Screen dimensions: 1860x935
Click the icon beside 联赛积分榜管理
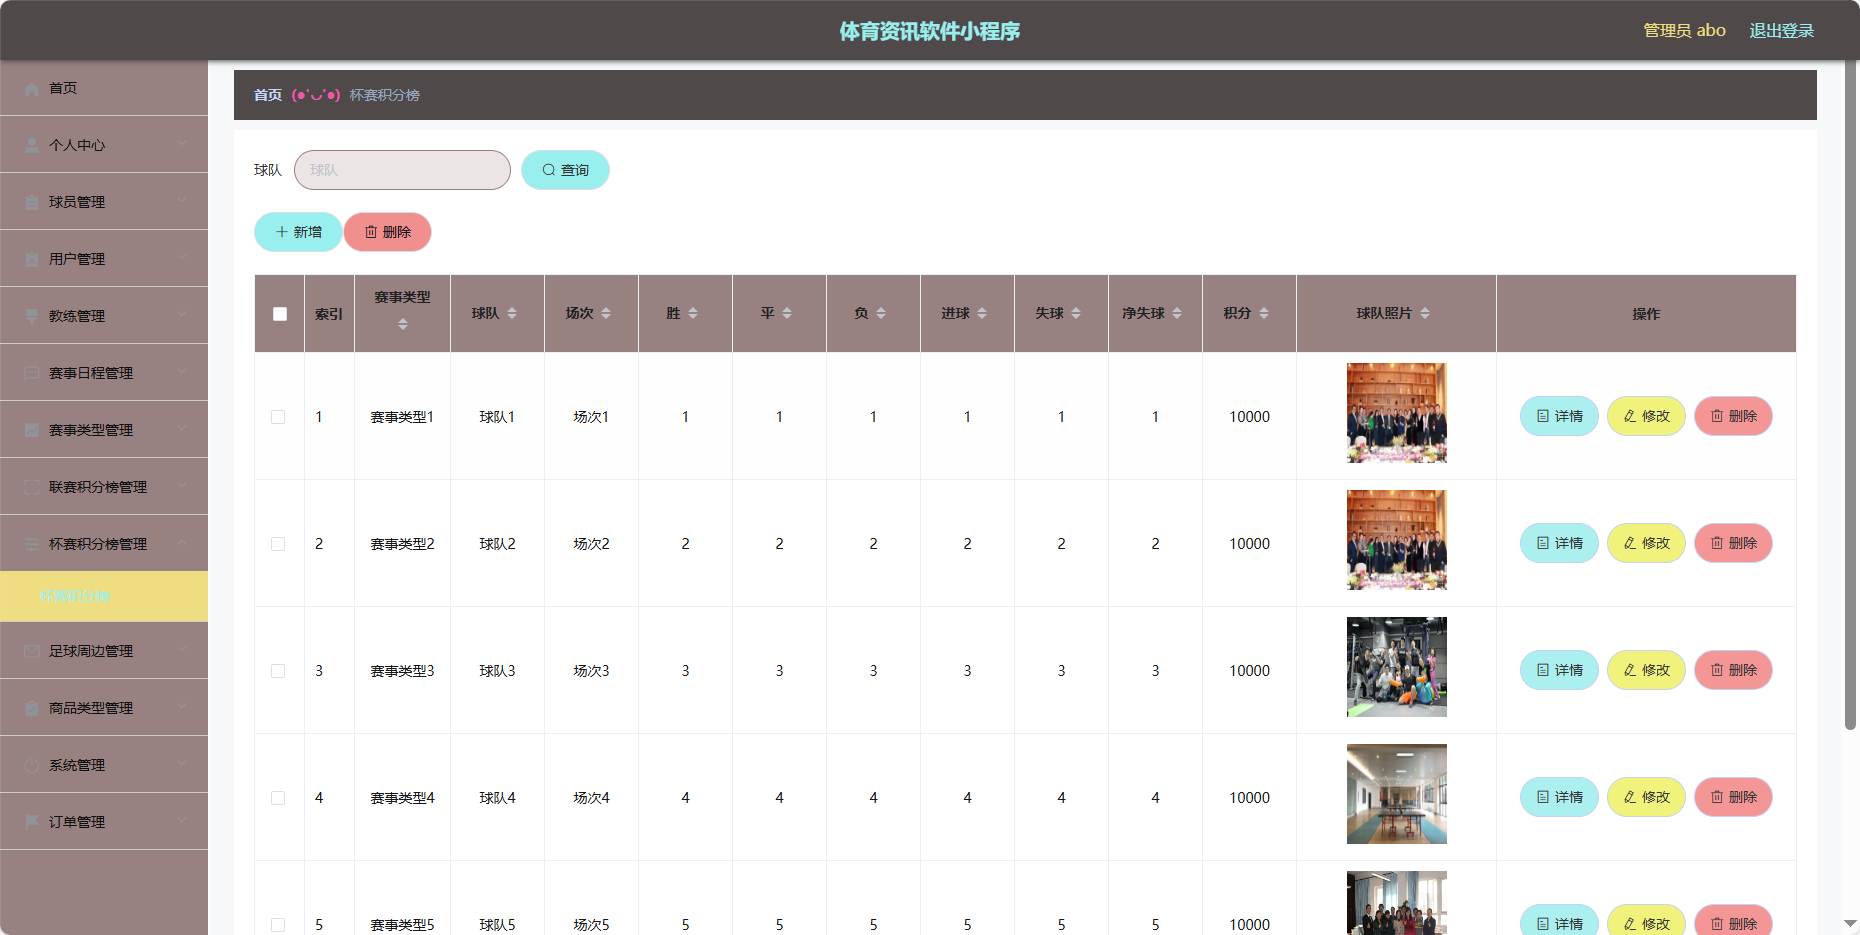[32, 488]
